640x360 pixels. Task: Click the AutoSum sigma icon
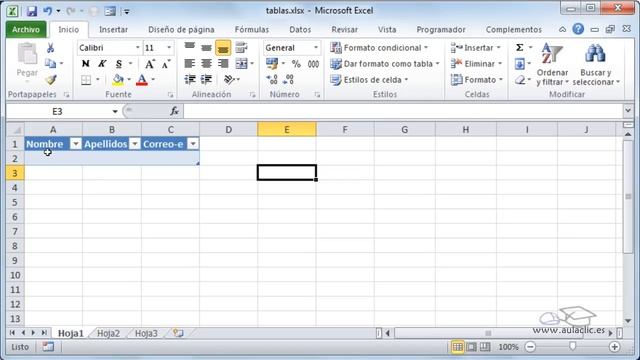pyautogui.click(x=520, y=48)
